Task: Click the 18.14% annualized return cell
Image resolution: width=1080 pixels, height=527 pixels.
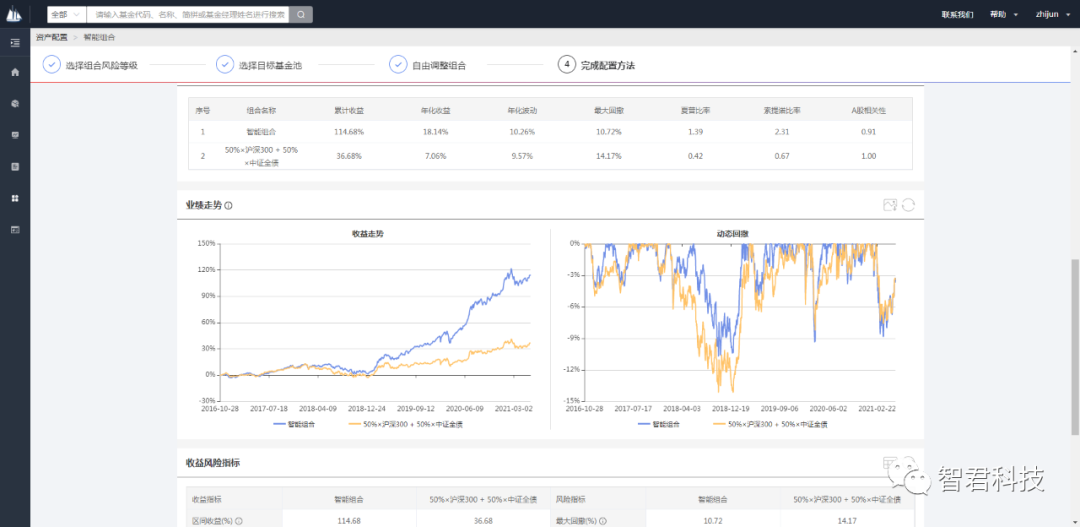Action: (436, 131)
